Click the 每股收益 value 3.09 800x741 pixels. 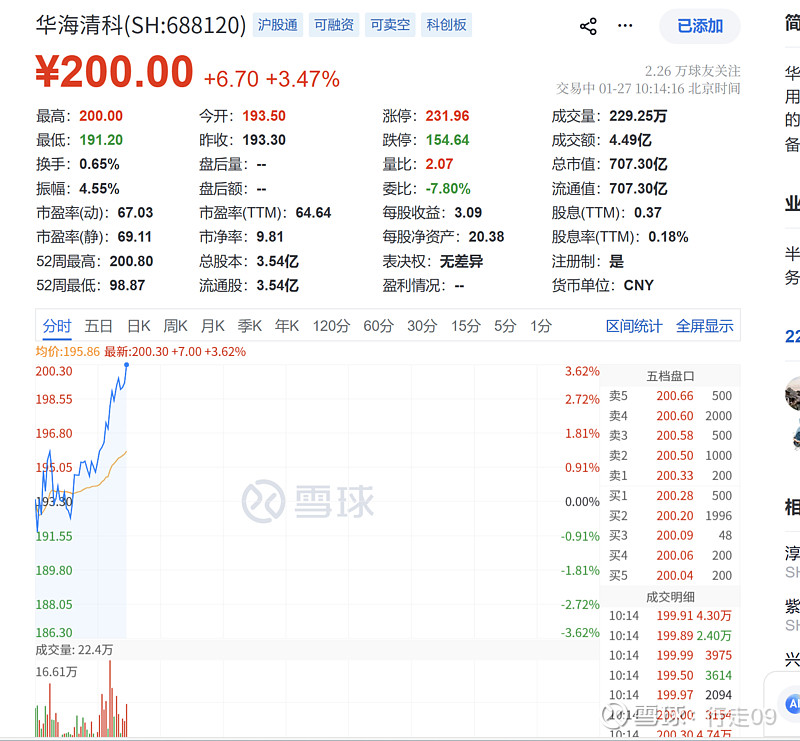468,212
